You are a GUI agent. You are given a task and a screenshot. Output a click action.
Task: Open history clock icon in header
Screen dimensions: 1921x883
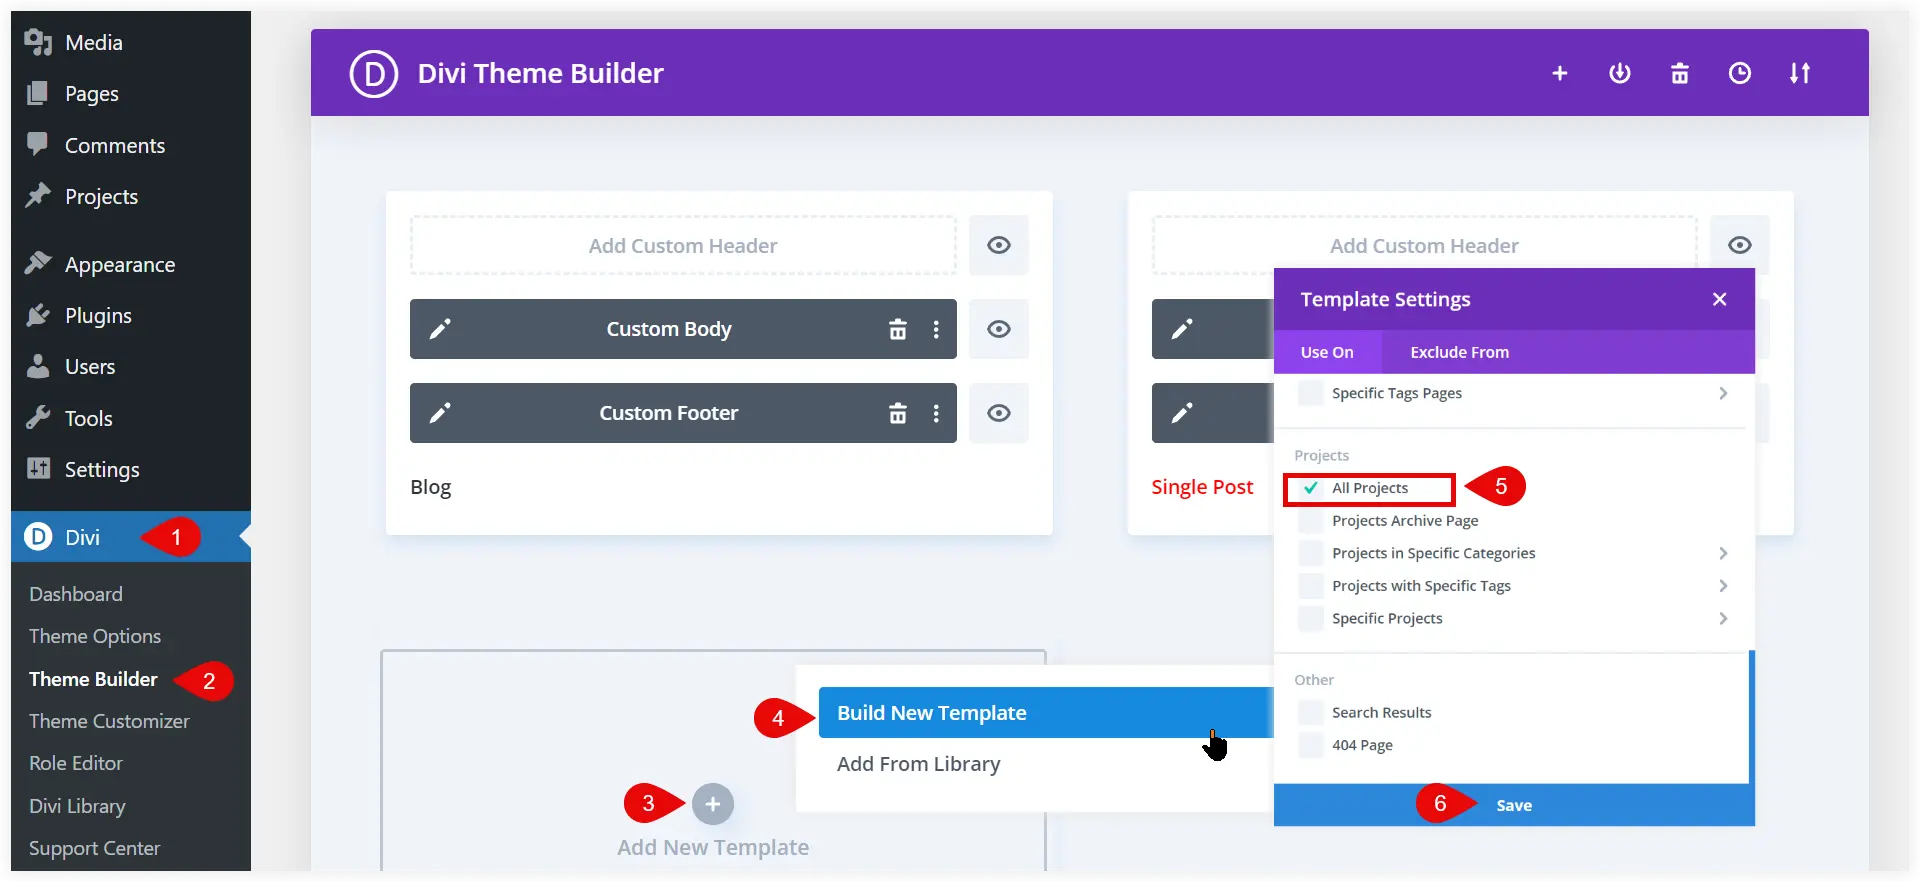pyautogui.click(x=1739, y=73)
